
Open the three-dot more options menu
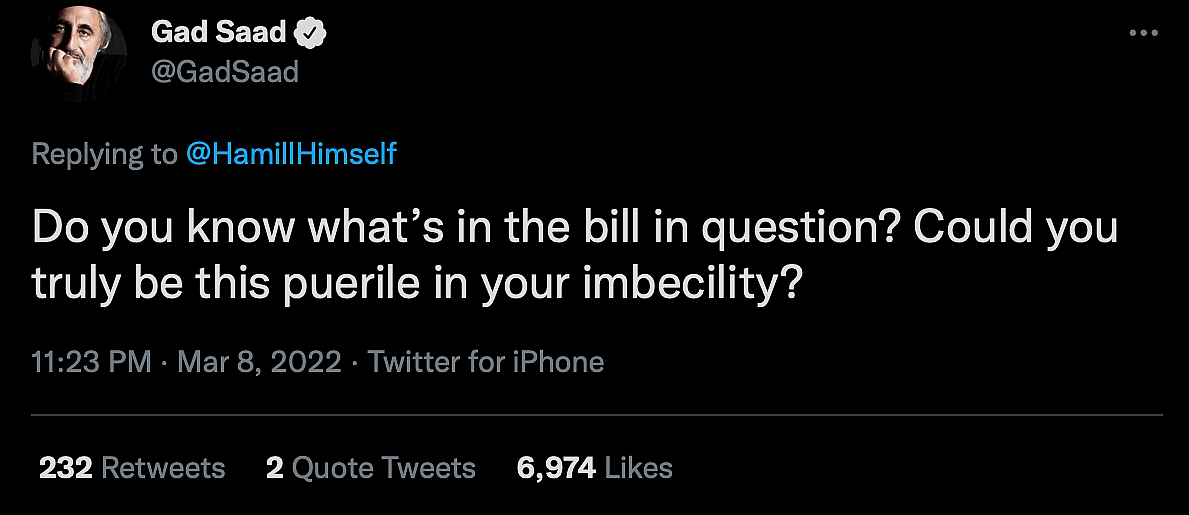pos(1142,33)
